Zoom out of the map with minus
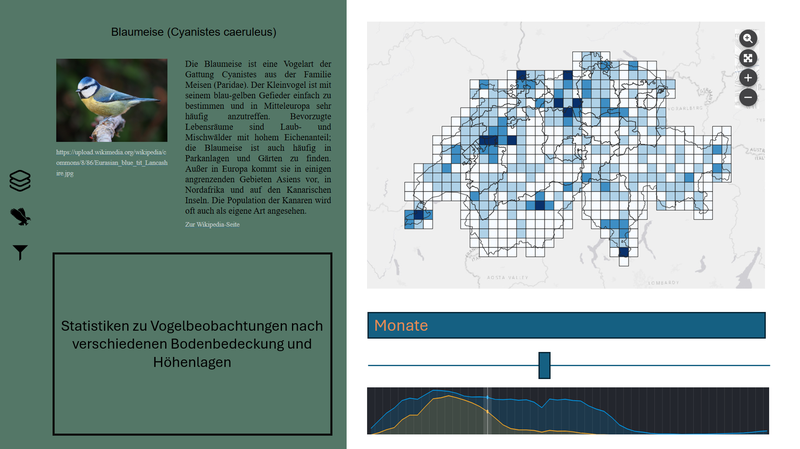 [748, 97]
